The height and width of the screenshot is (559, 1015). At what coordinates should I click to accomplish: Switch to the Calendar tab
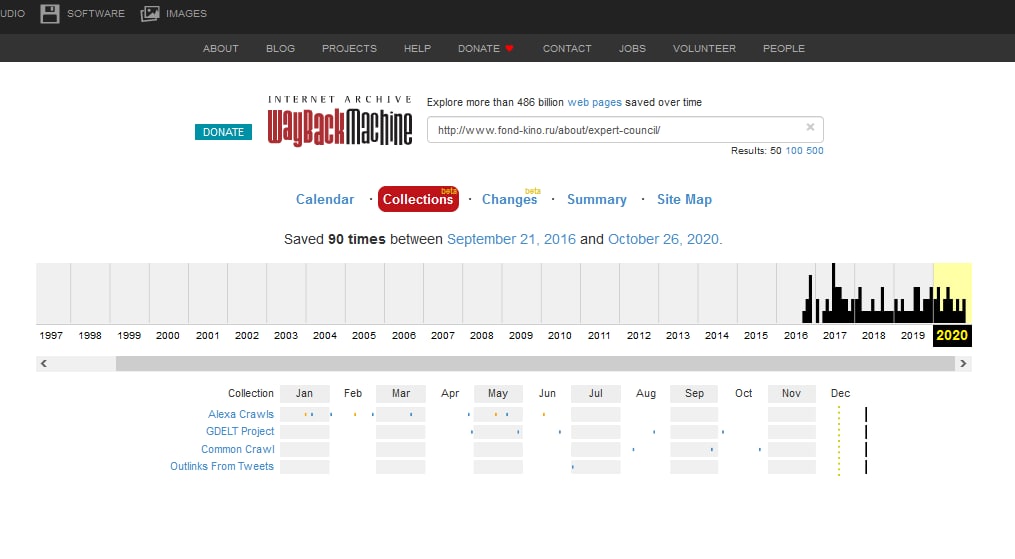click(325, 199)
